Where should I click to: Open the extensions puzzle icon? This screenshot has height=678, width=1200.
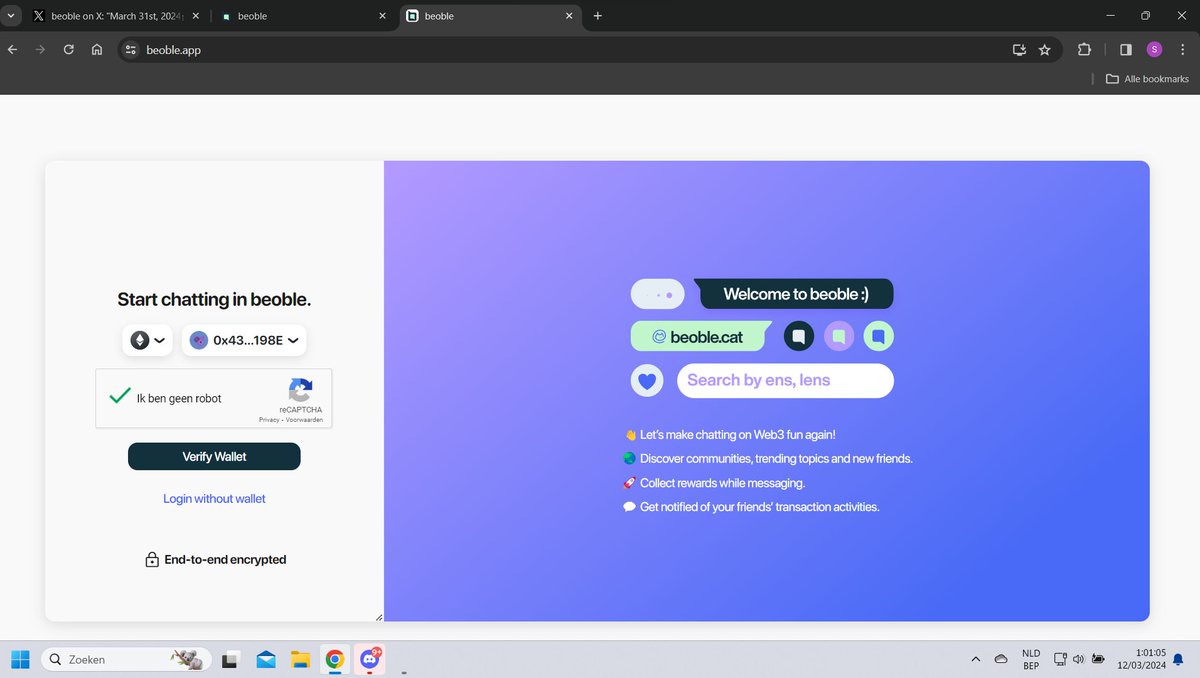point(1084,49)
